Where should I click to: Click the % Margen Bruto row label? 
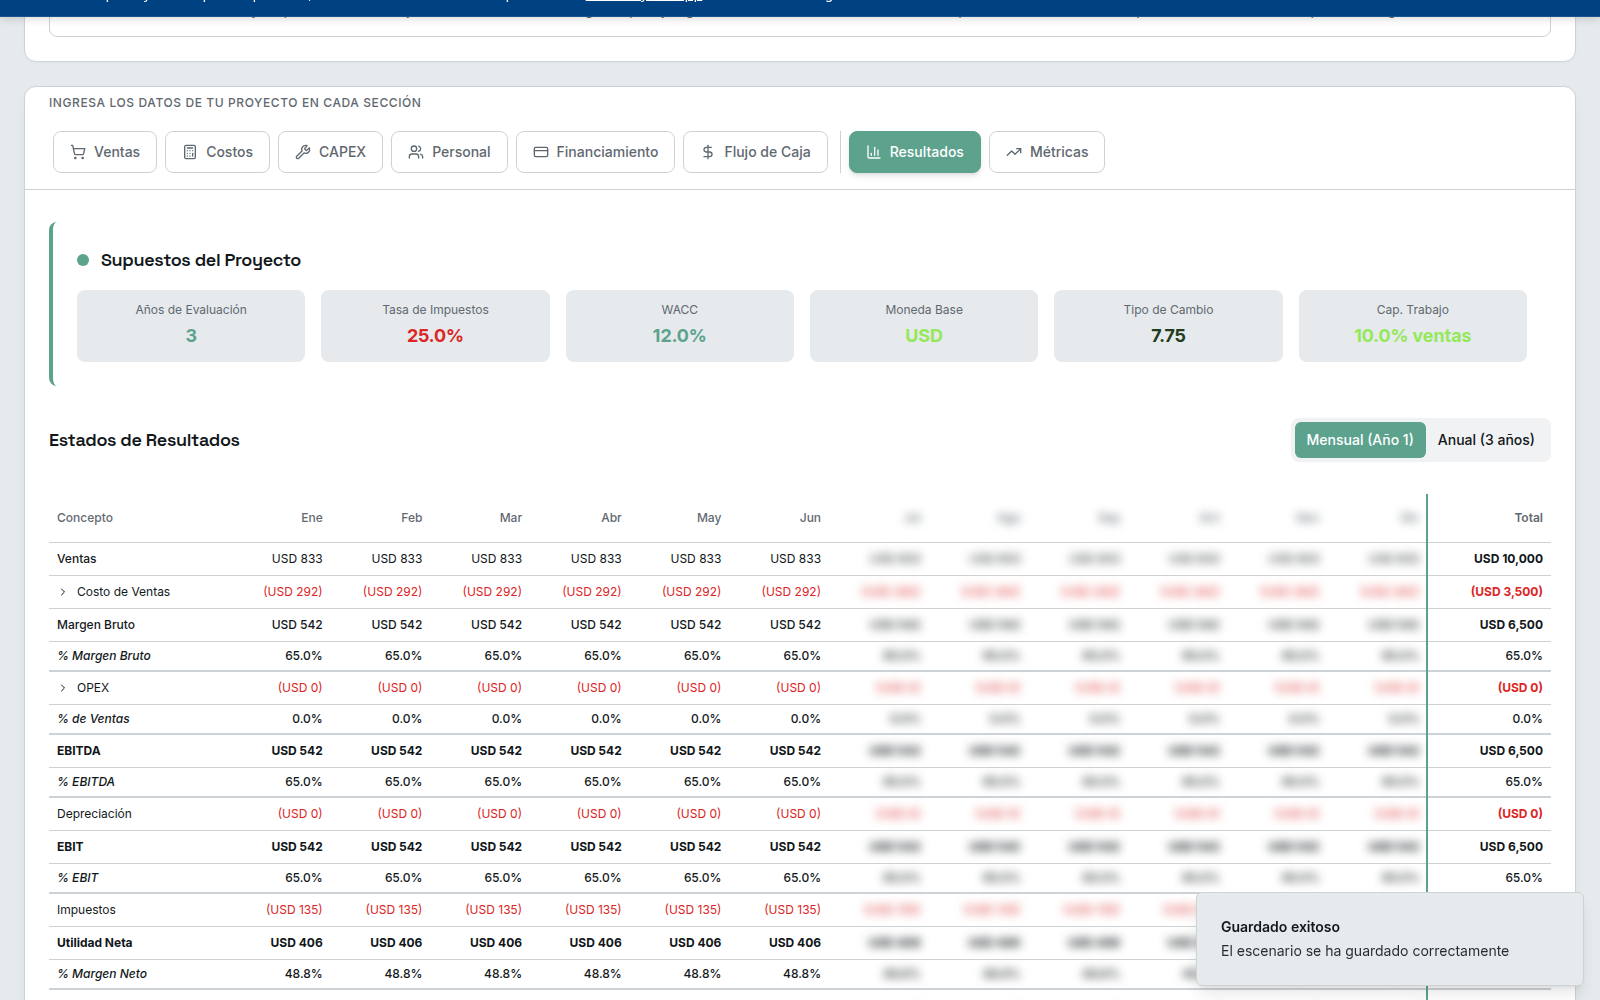coord(104,656)
